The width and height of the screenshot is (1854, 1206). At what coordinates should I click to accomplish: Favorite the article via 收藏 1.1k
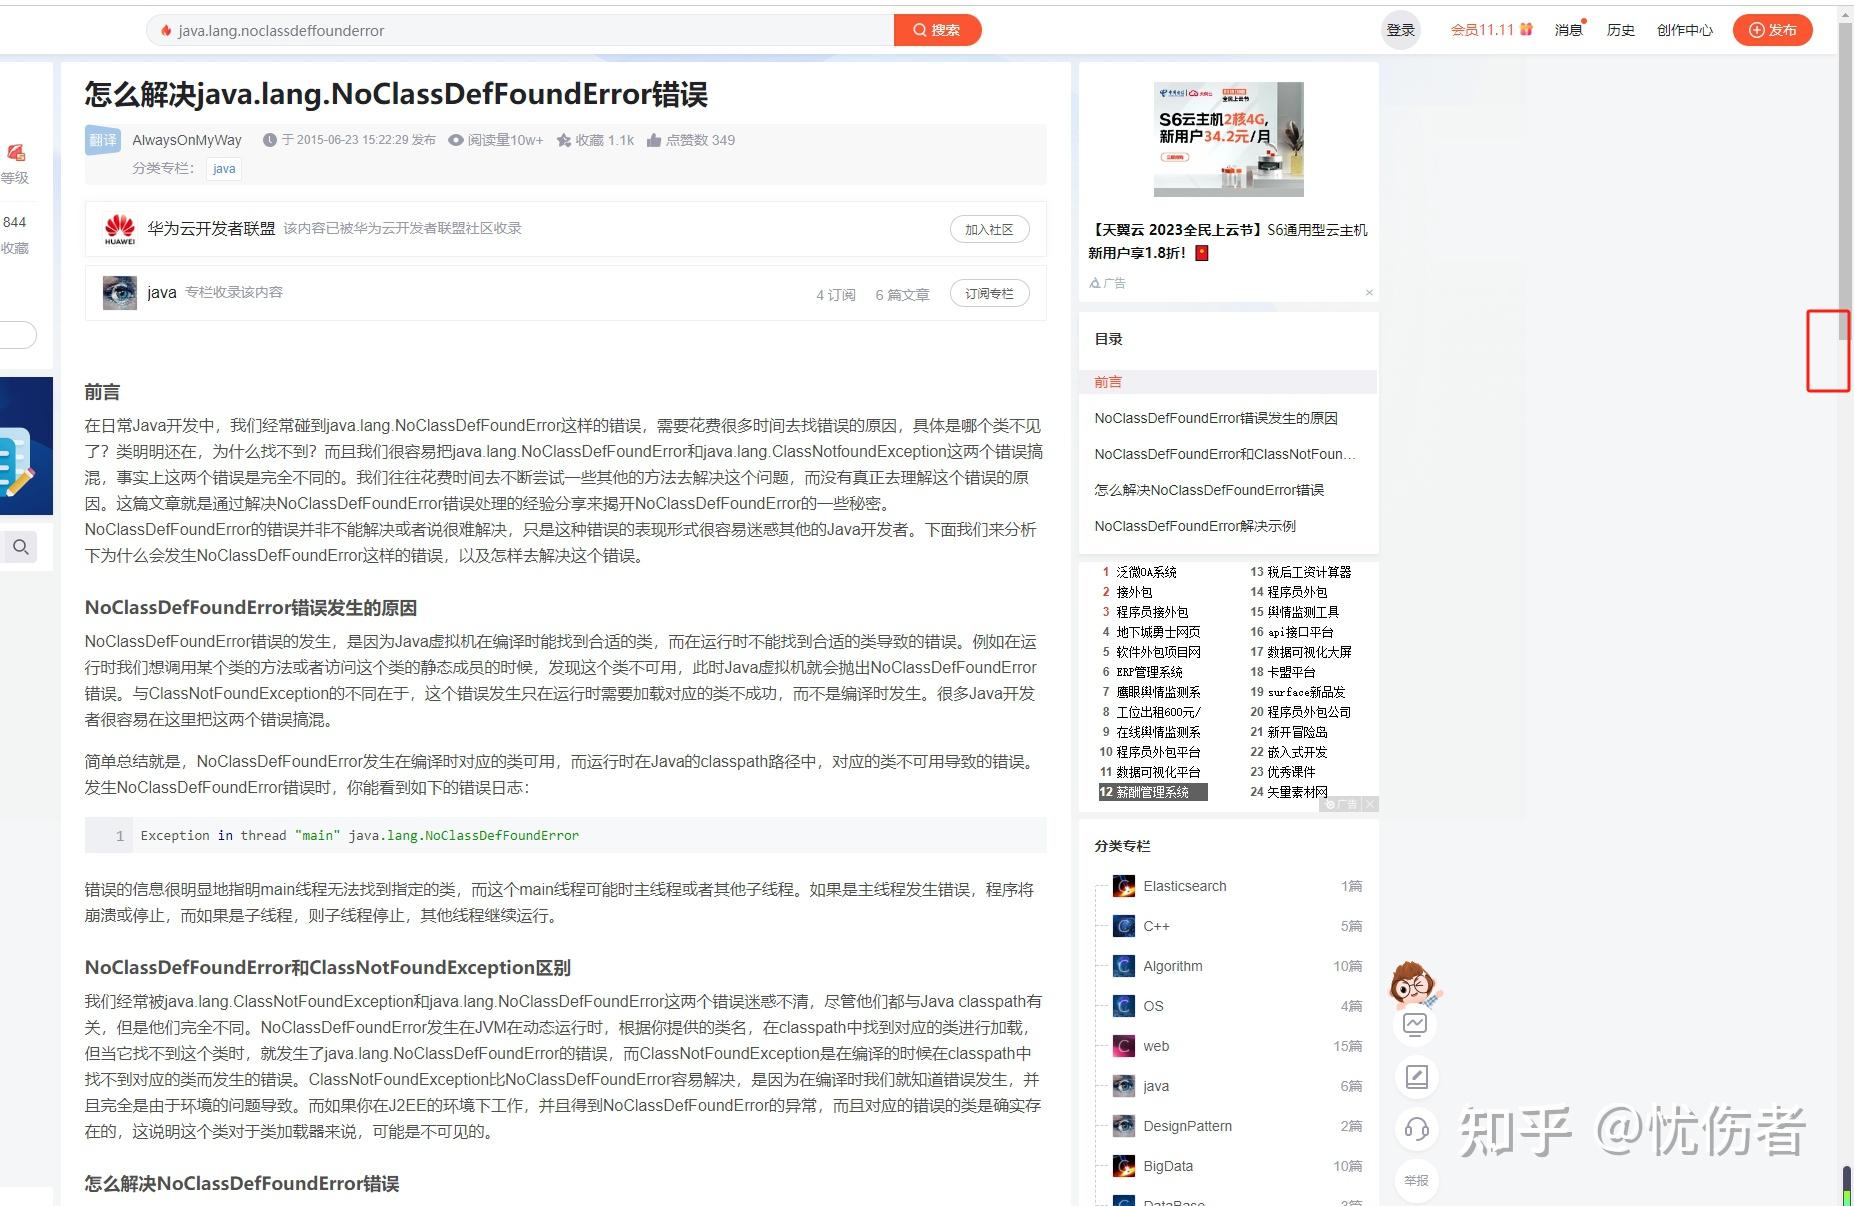pyautogui.click(x=596, y=140)
